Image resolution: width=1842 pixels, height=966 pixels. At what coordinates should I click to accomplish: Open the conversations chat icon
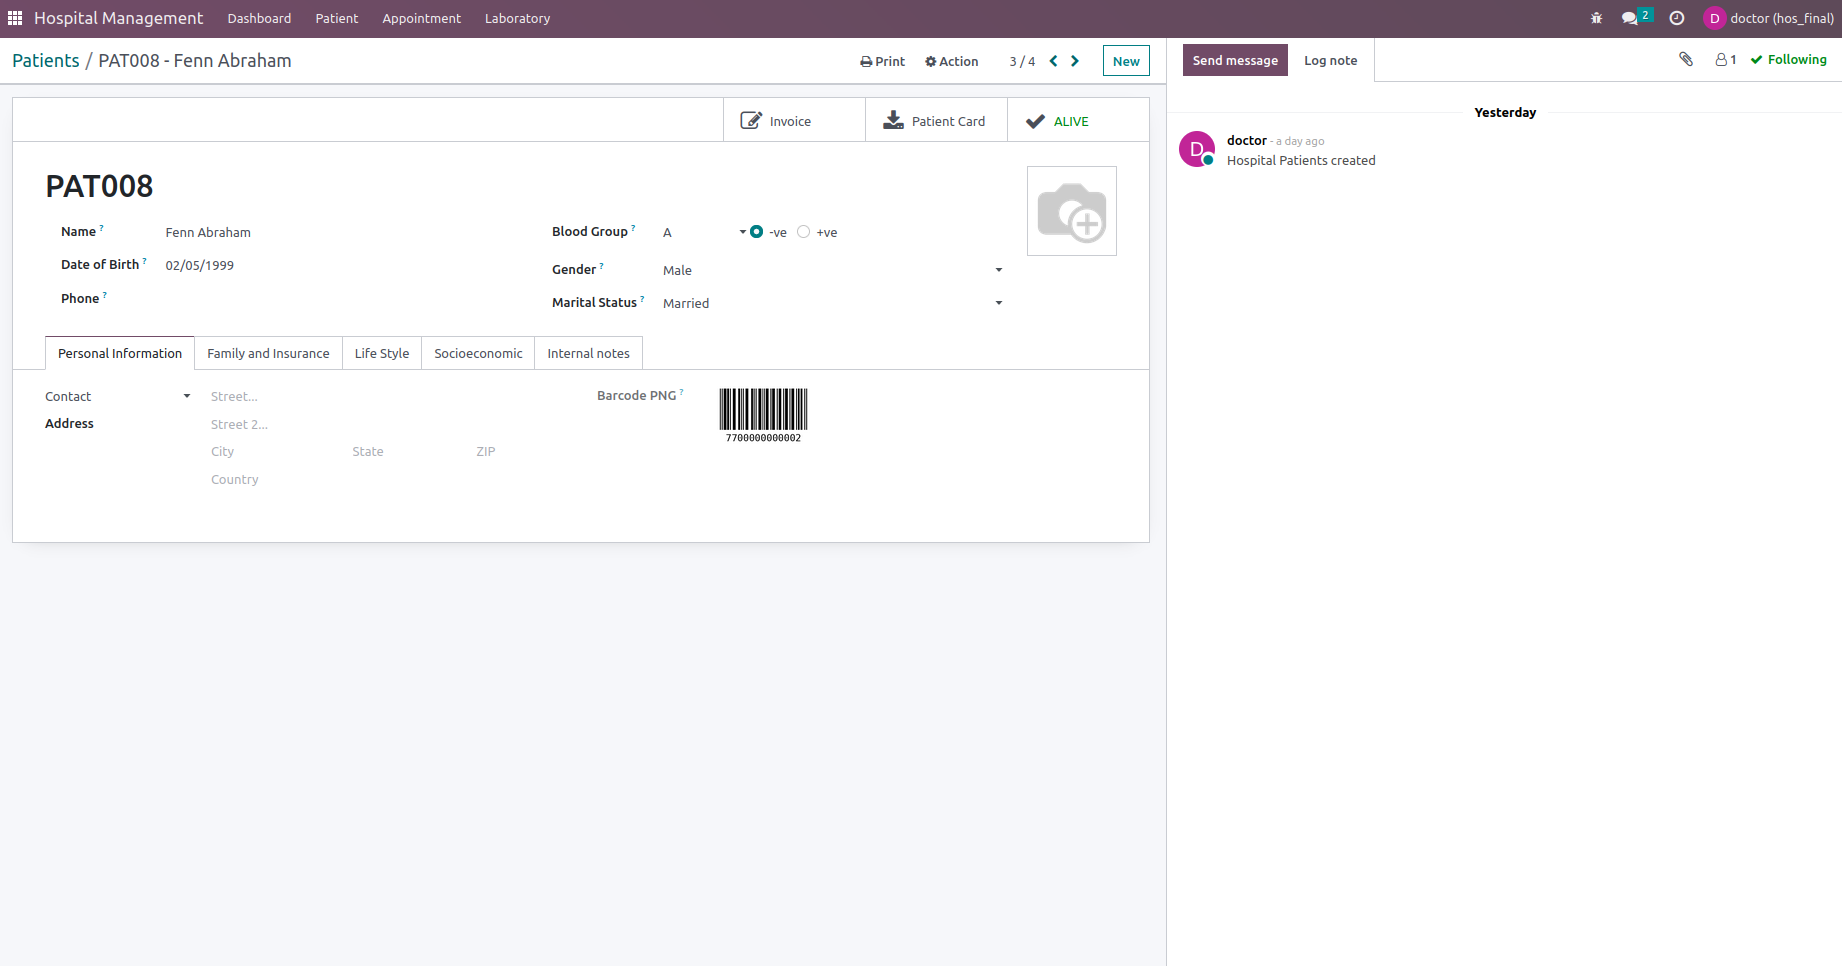(1630, 18)
